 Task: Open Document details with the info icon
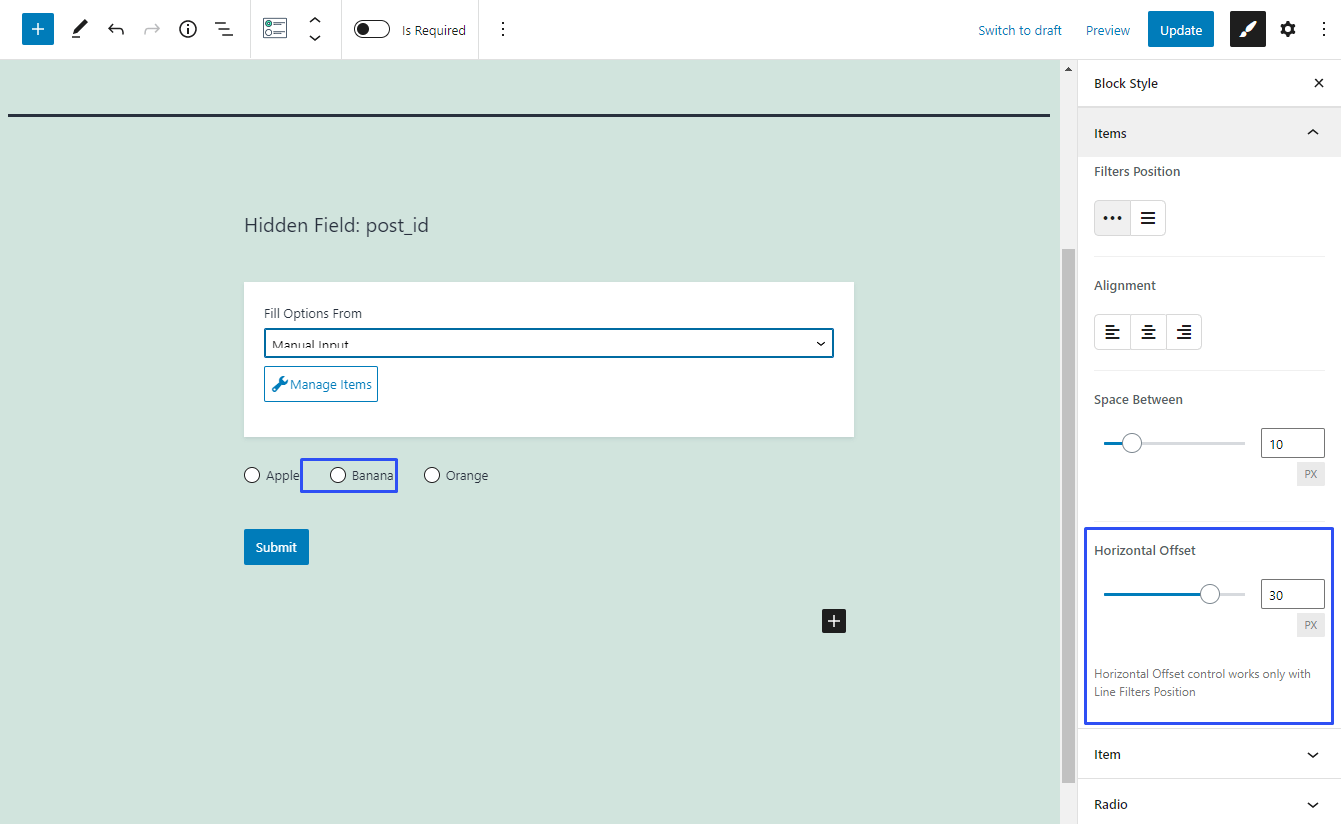point(187,29)
